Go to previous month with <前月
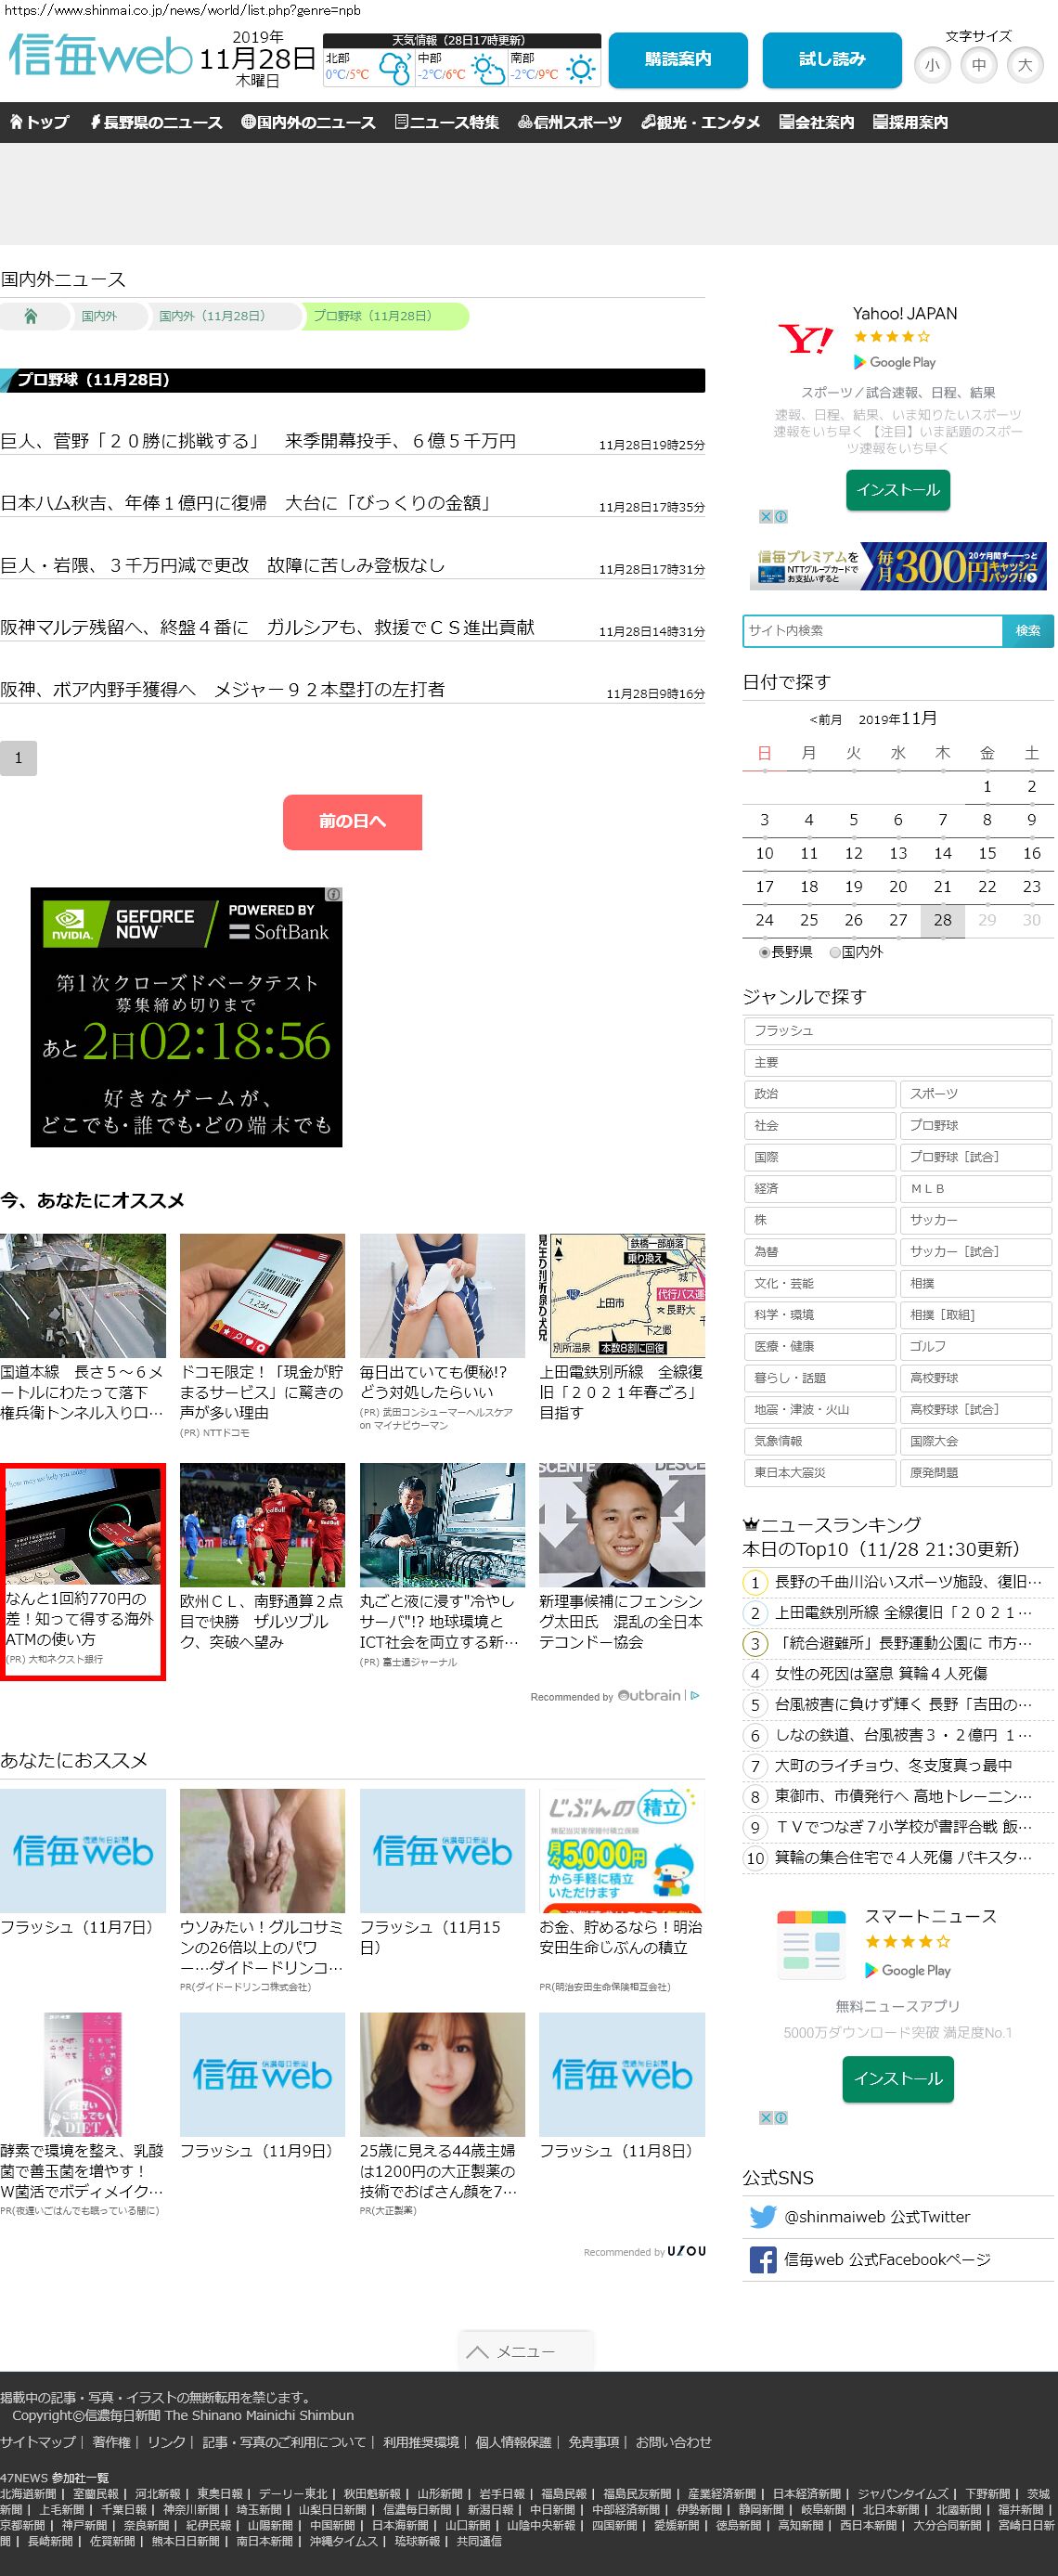This screenshot has height=2576, width=1058. point(825,720)
